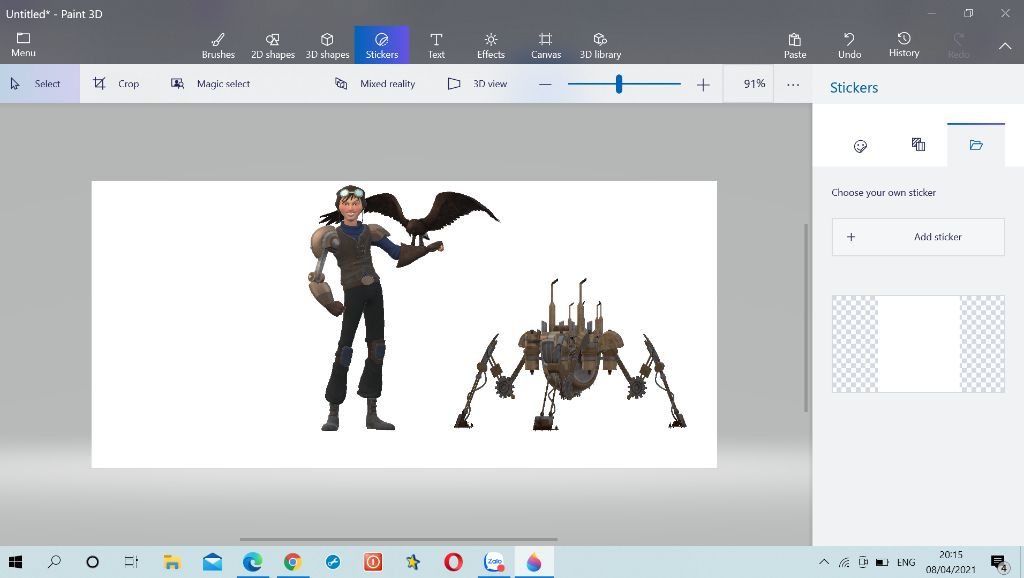Image resolution: width=1024 pixels, height=578 pixels.
Task: Switch to the Stickers tab
Action: pyautogui.click(x=381, y=46)
